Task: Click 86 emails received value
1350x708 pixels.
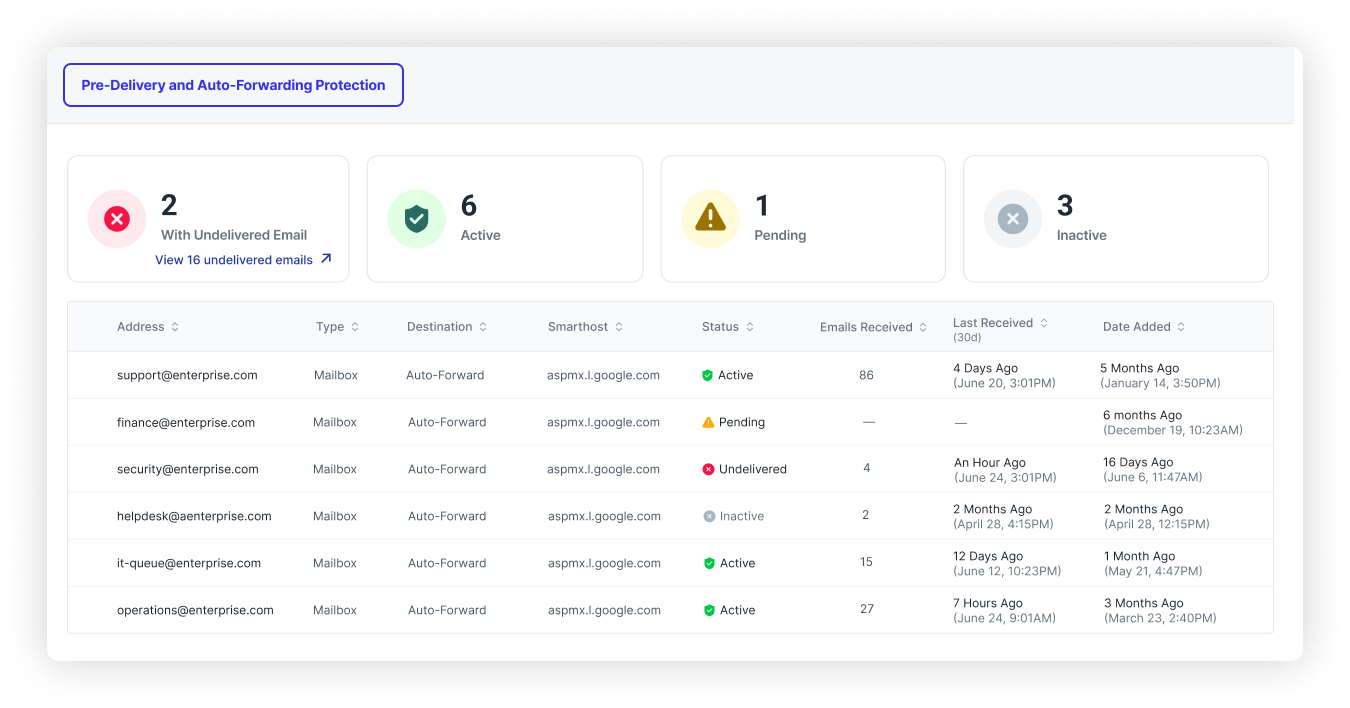Action: click(x=866, y=375)
